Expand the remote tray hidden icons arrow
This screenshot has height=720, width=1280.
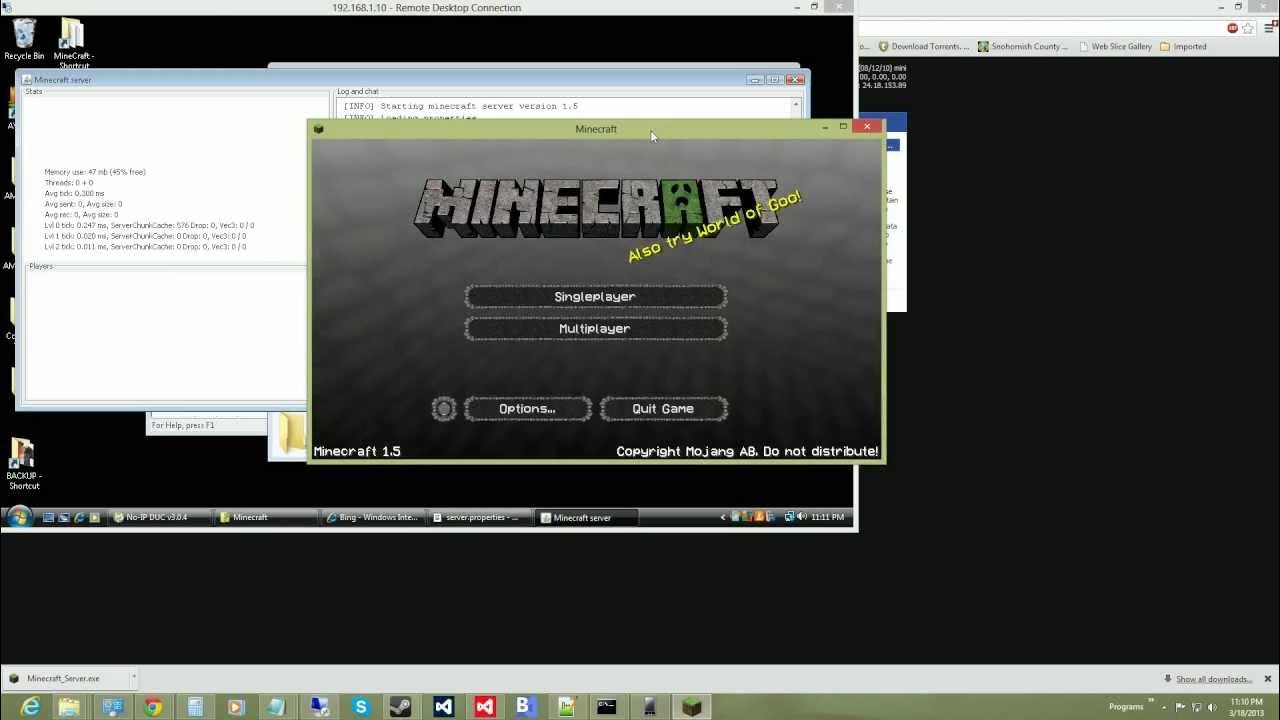tap(723, 517)
